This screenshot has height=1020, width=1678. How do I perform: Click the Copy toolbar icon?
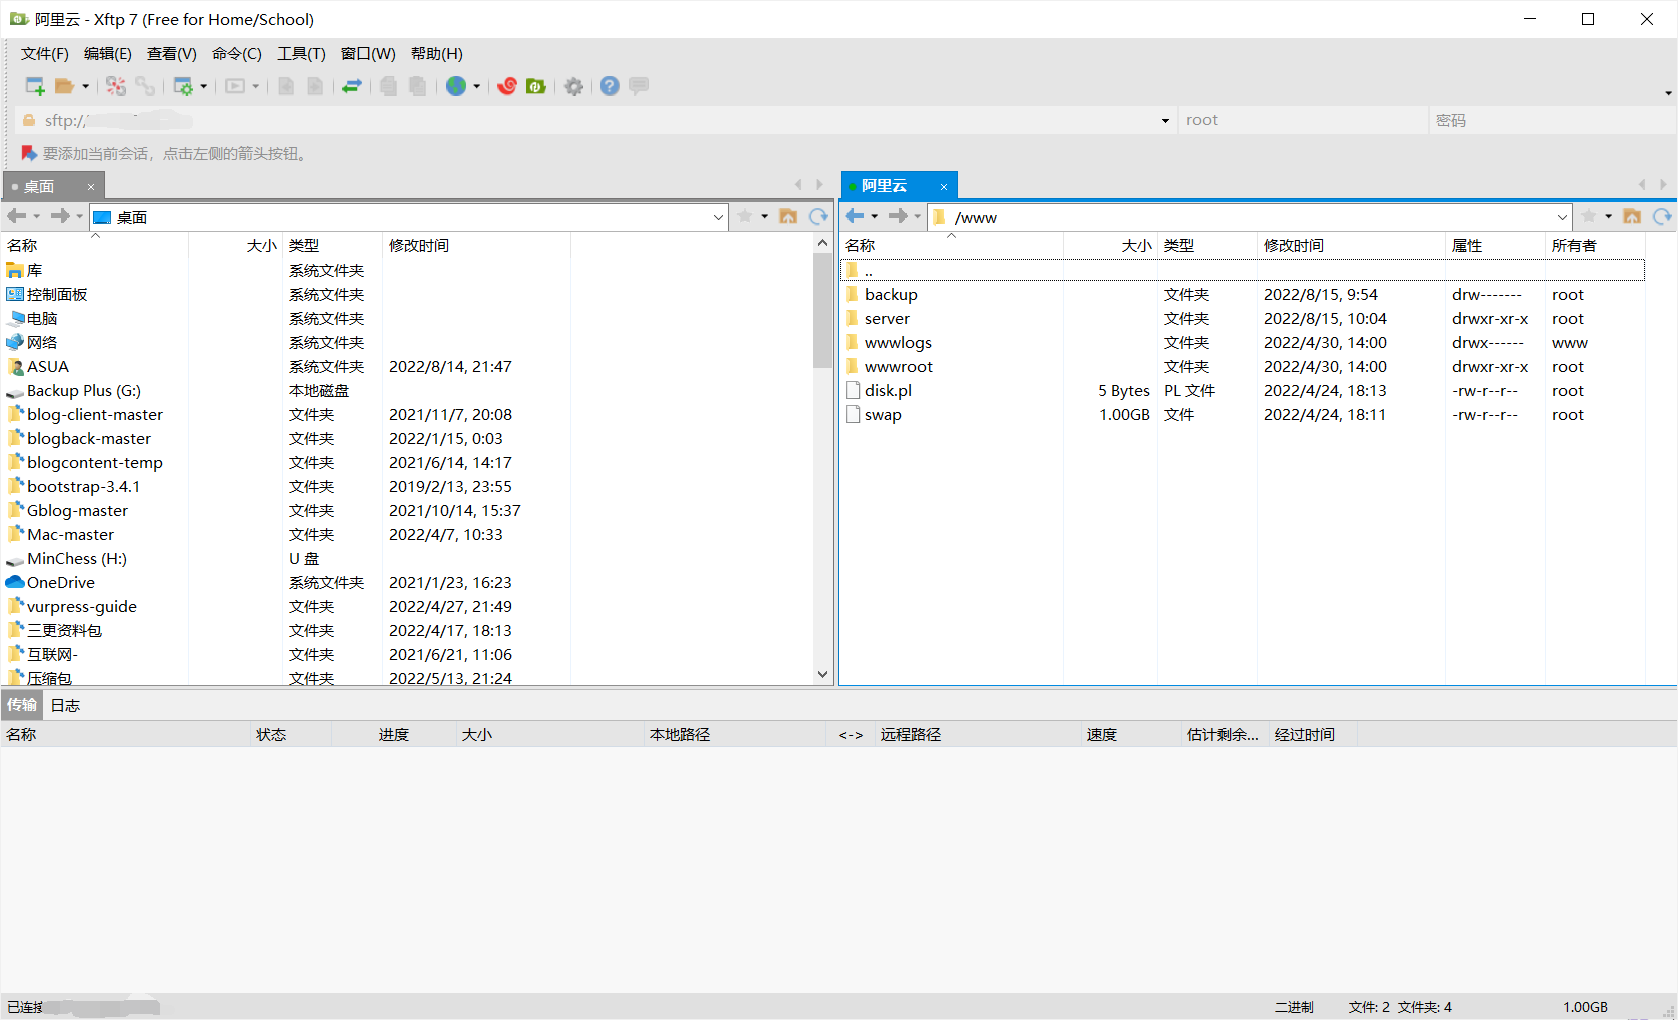coord(389,86)
